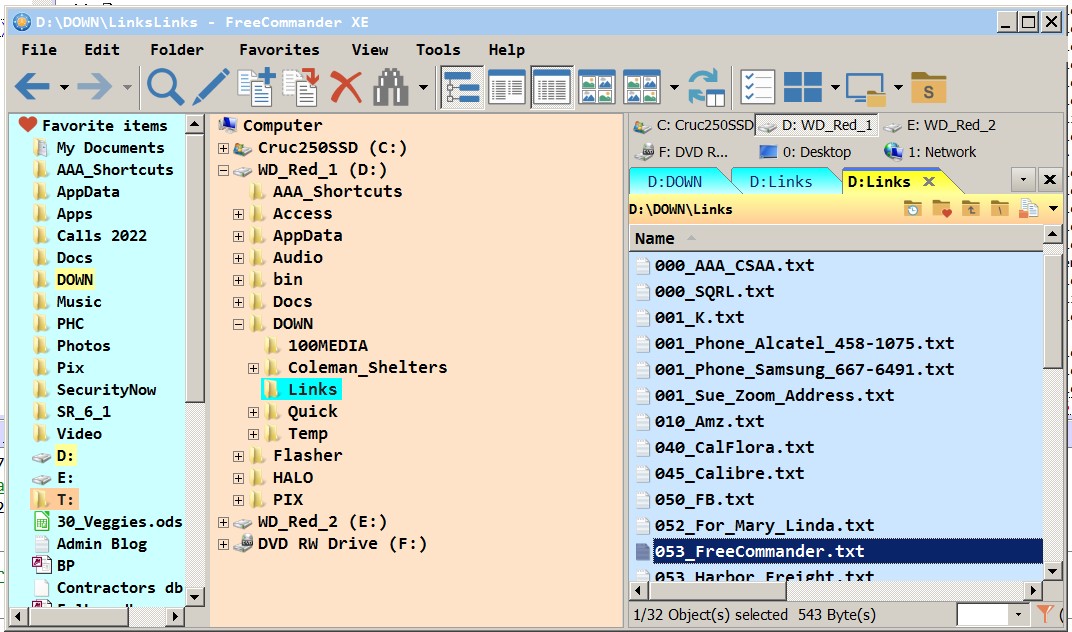The width and height of the screenshot is (1072, 632).
Task: Open dropdown beside monitor folder icon
Action: point(898,87)
